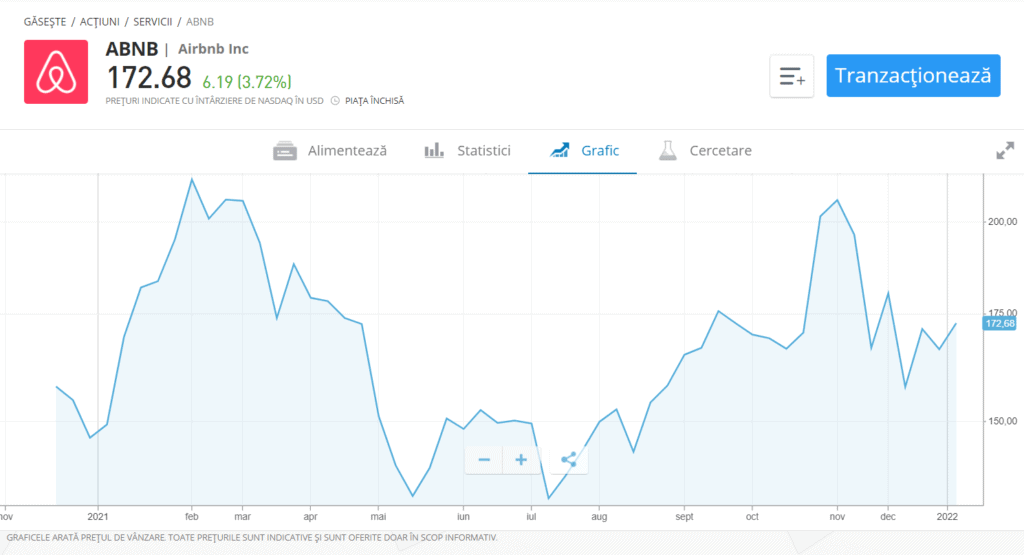This screenshot has width=1024, height=555.
Task: Go to Acțiuni breadcrumb link
Action: coord(100,22)
